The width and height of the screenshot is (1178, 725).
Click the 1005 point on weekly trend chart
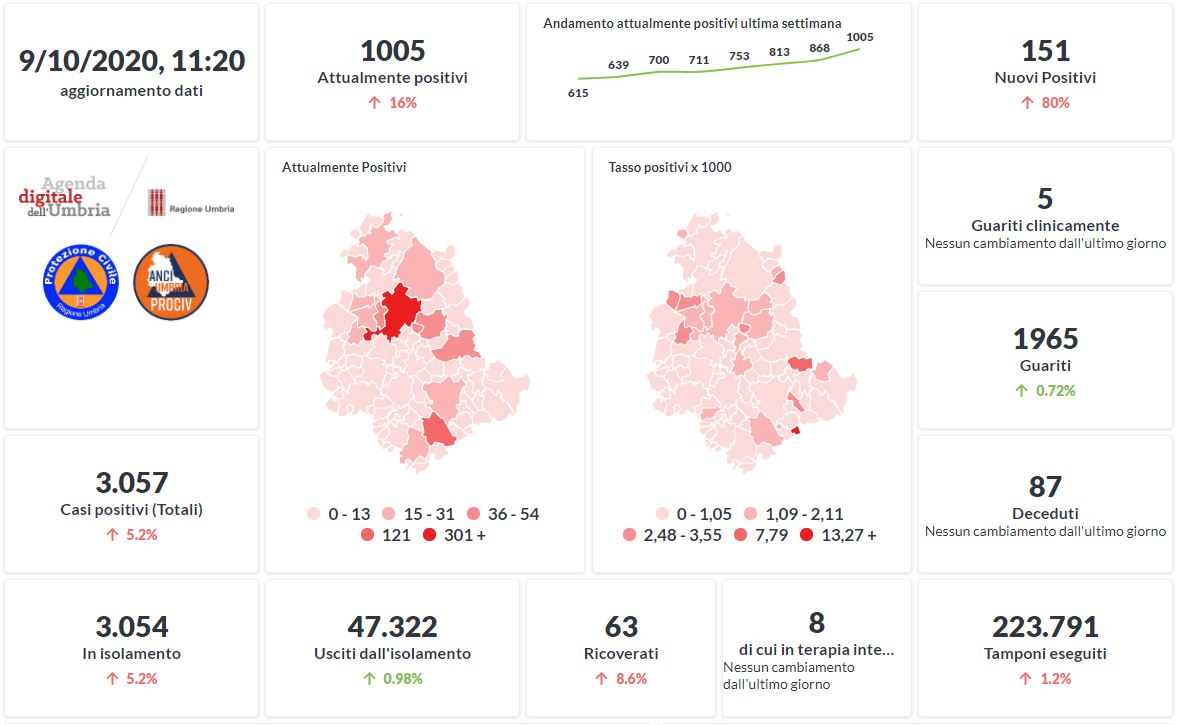[x=858, y=49]
